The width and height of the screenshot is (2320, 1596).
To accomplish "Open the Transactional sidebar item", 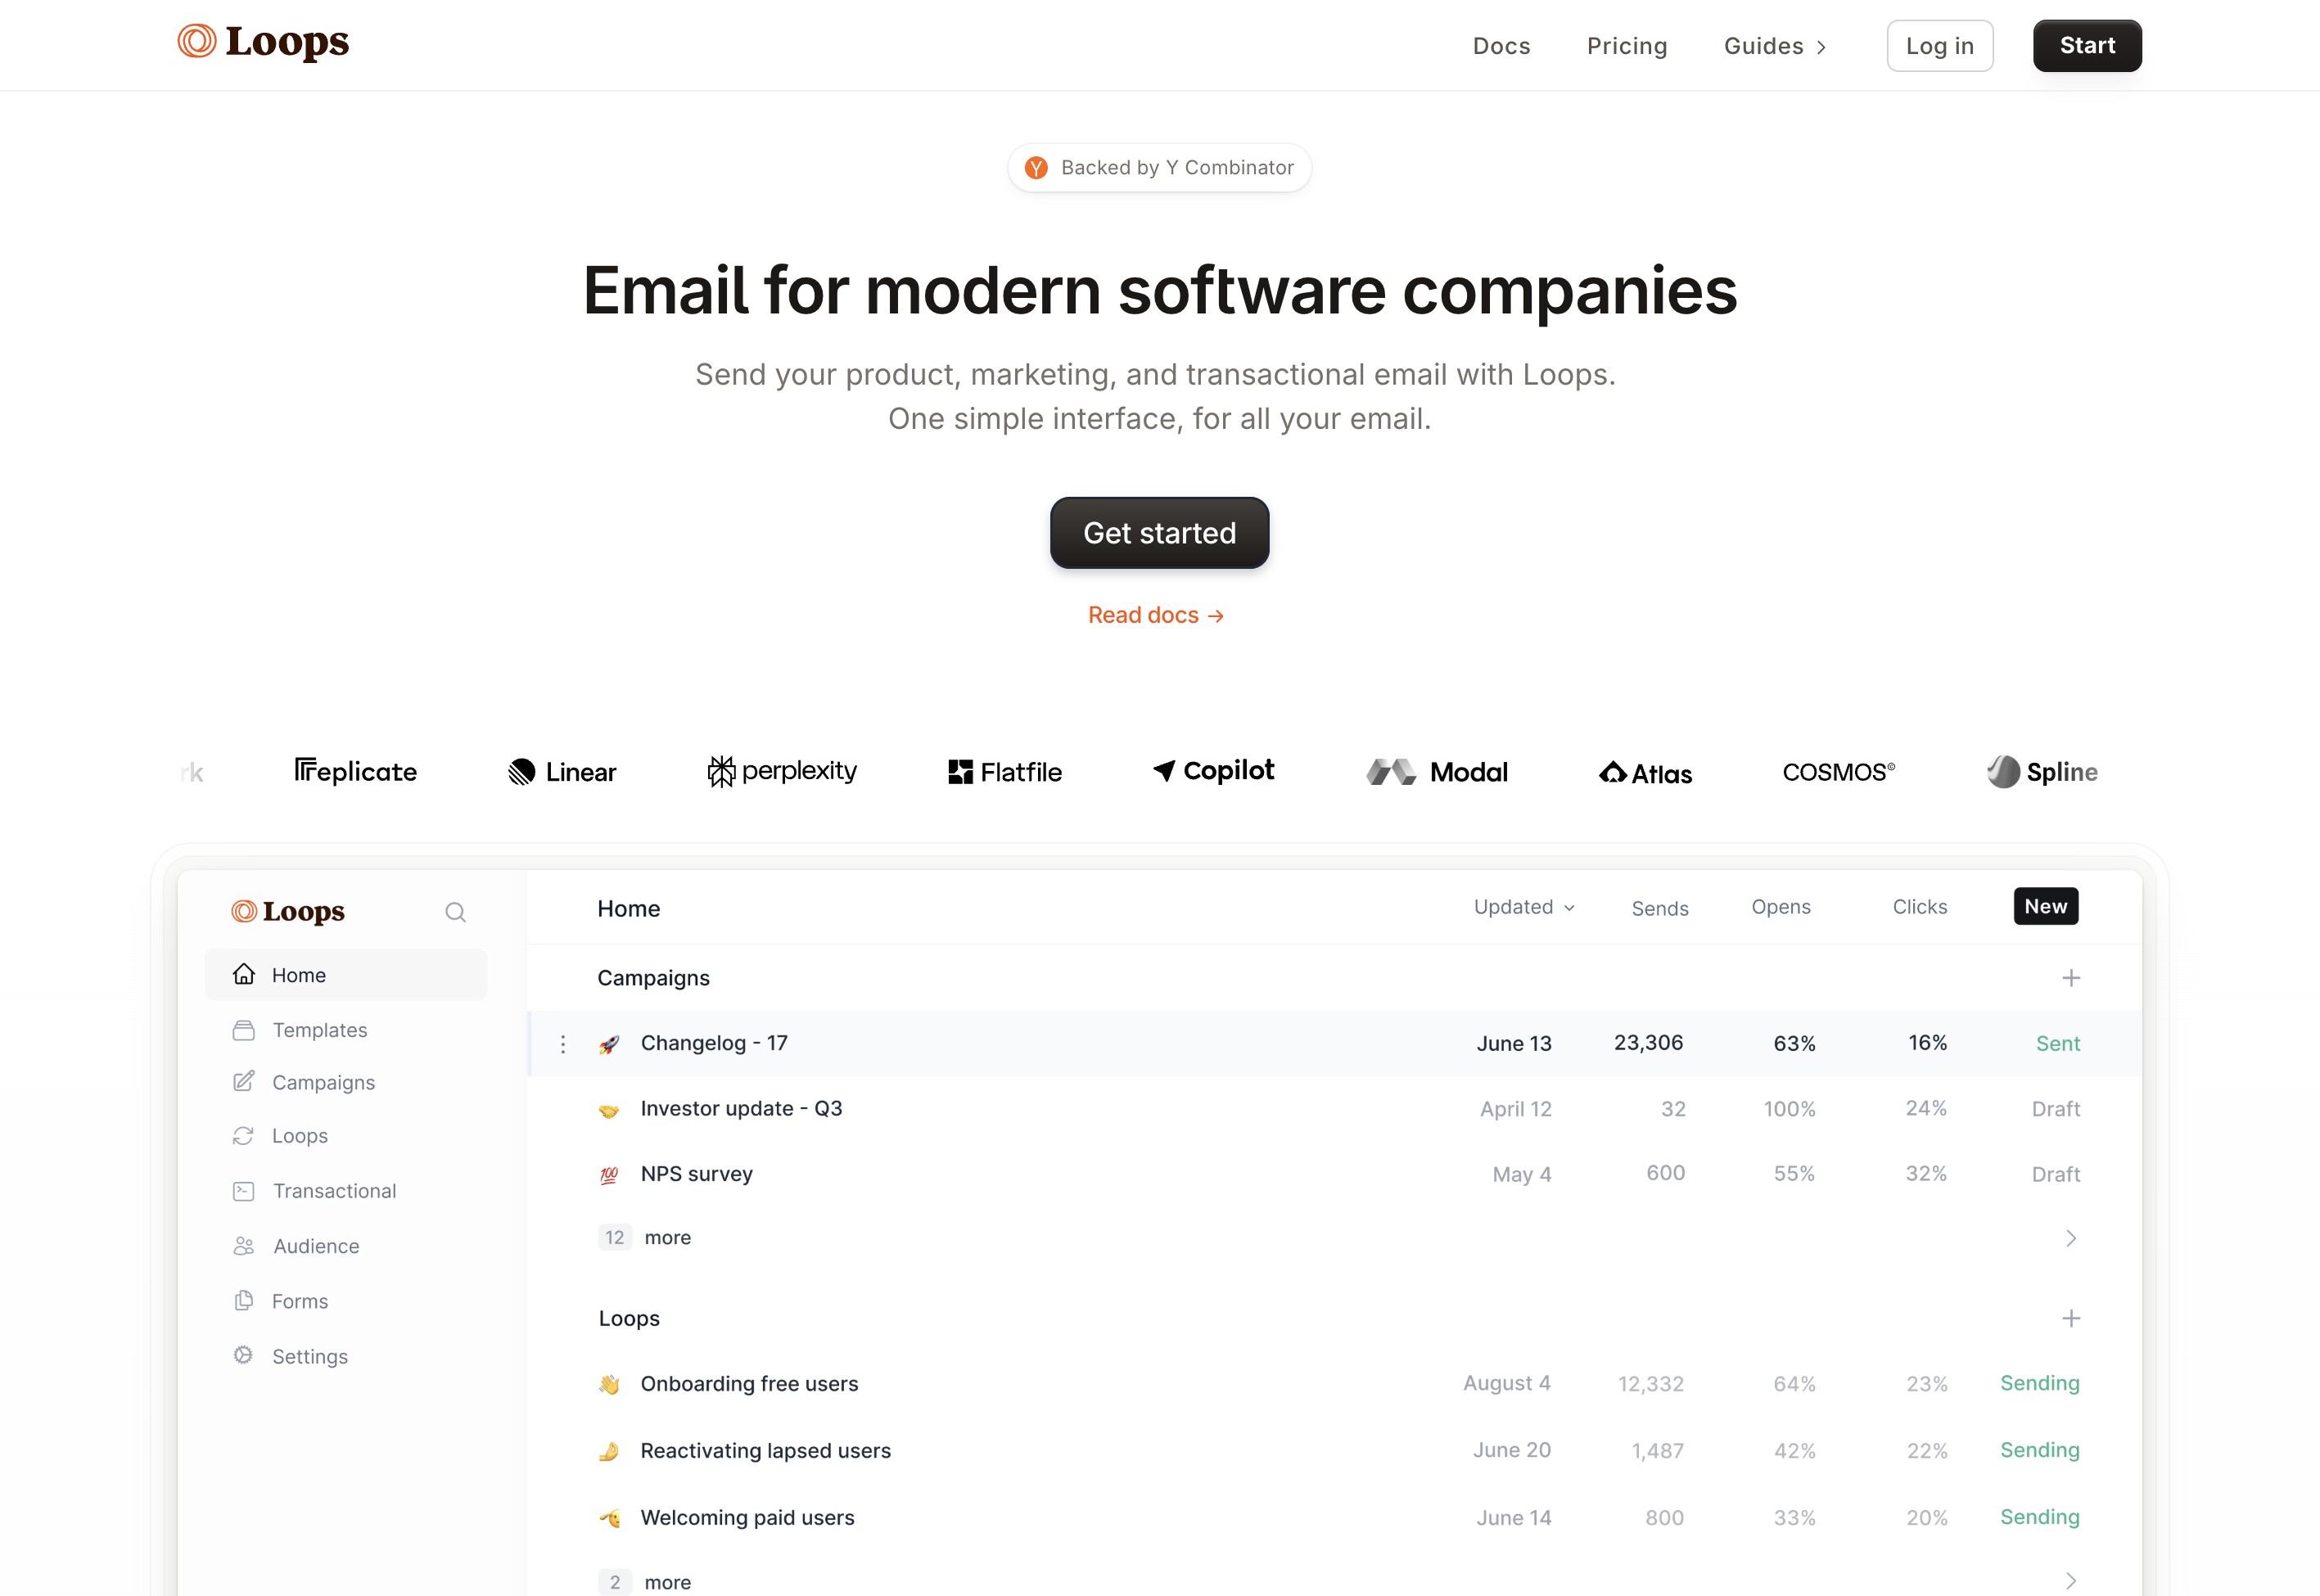I will (334, 1191).
